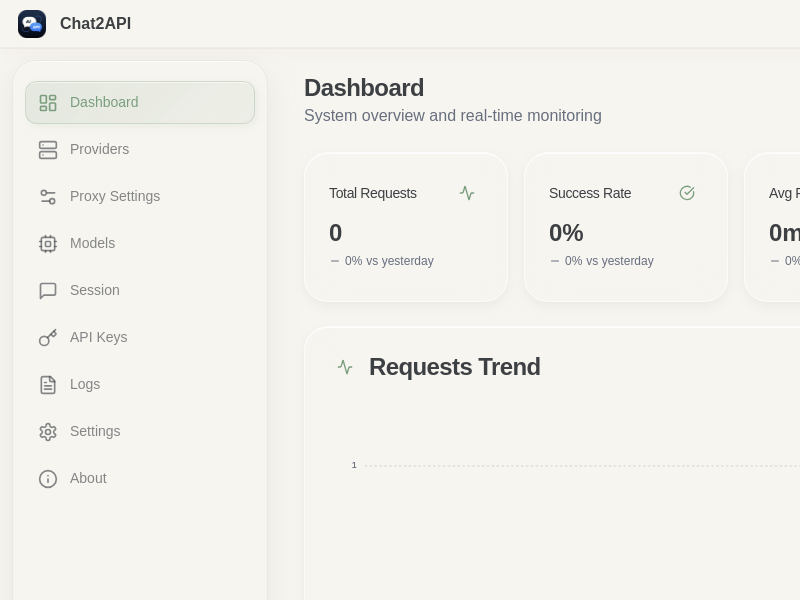Click the Chat2API app logo icon

(x=32, y=23)
